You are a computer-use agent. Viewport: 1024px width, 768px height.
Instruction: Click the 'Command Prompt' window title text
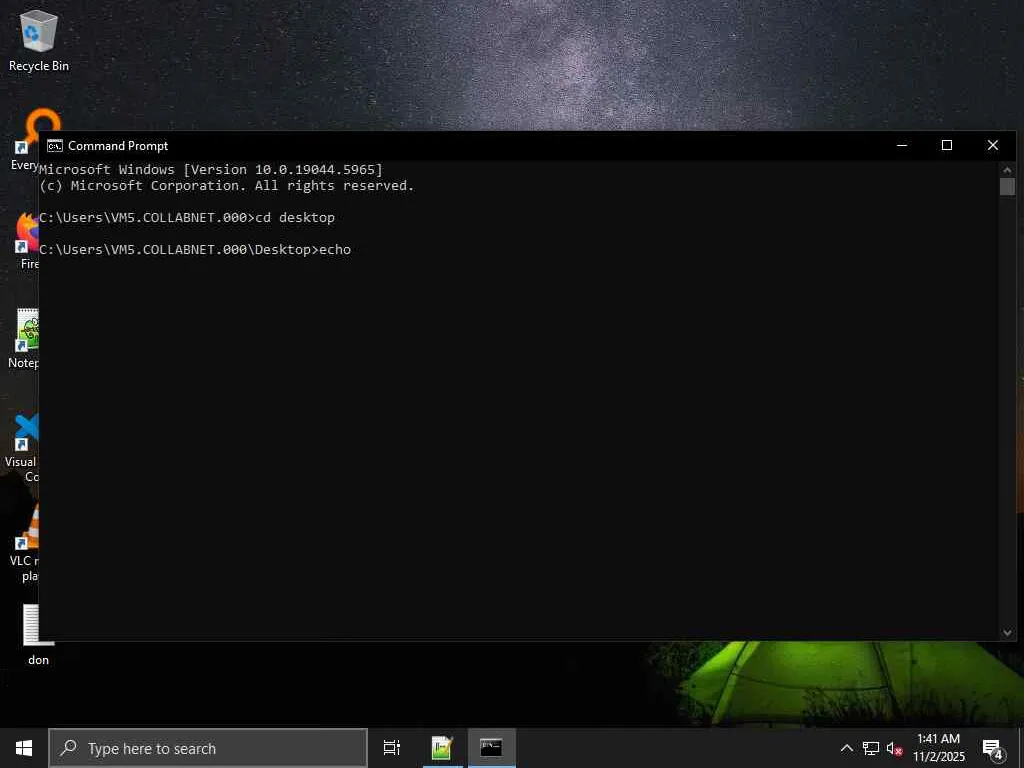point(118,146)
